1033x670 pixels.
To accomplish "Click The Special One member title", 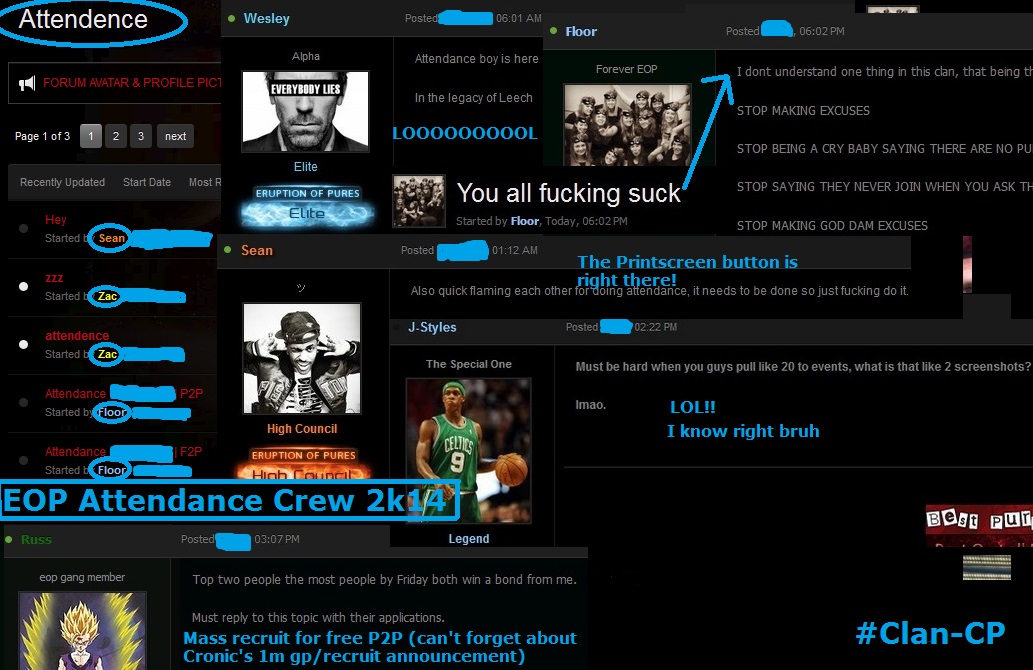I will click(469, 364).
